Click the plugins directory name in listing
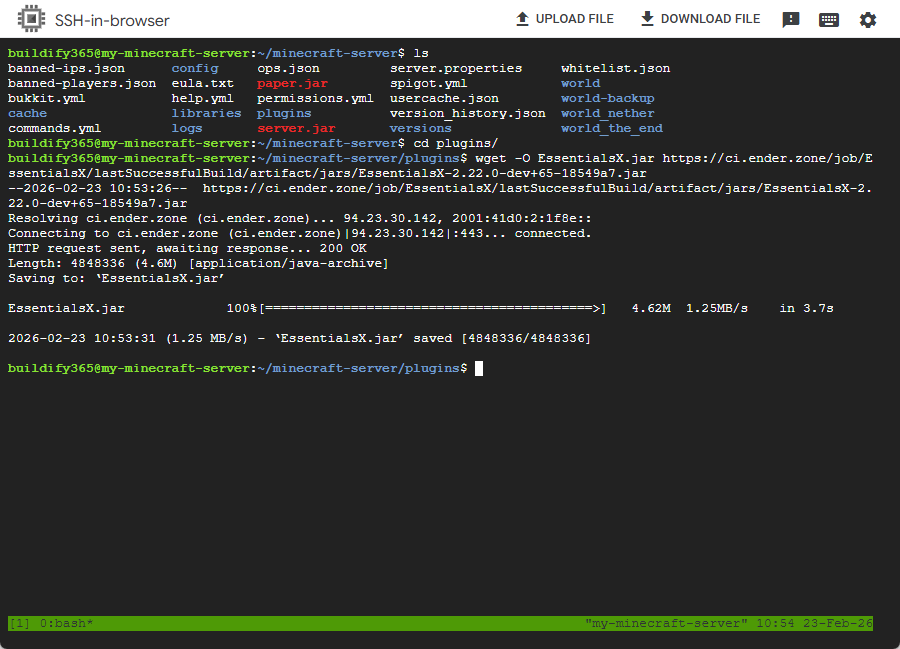This screenshot has height=649, width=900. [x=284, y=114]
